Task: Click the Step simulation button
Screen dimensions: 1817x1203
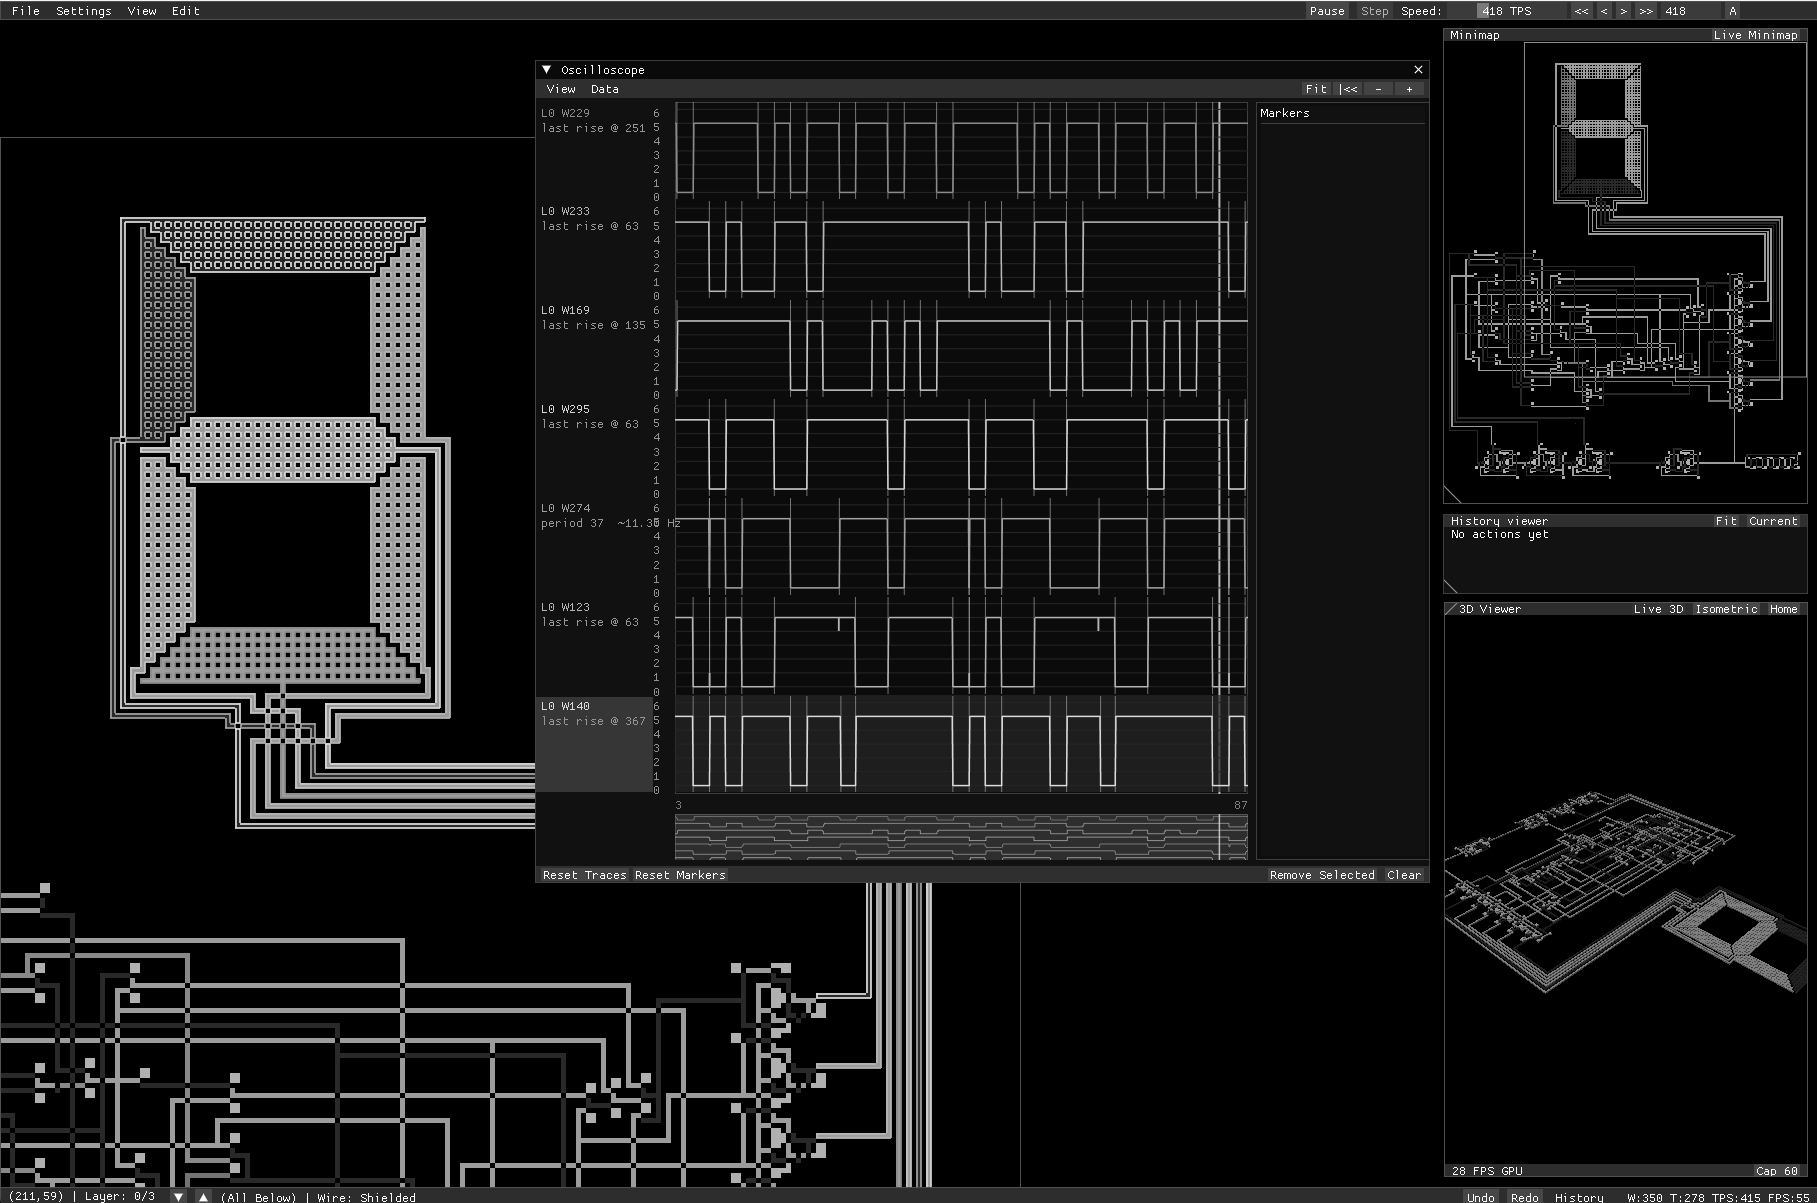Action: click(x=1375, y=11)
